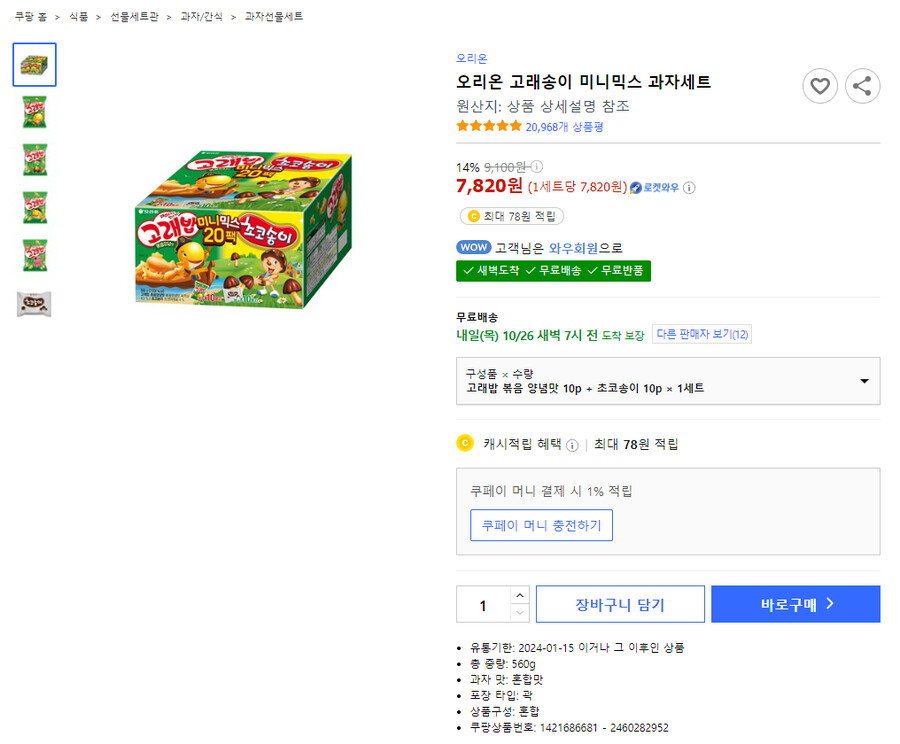
Task: Click the five-star rating display
Action: tap(488, 125)
